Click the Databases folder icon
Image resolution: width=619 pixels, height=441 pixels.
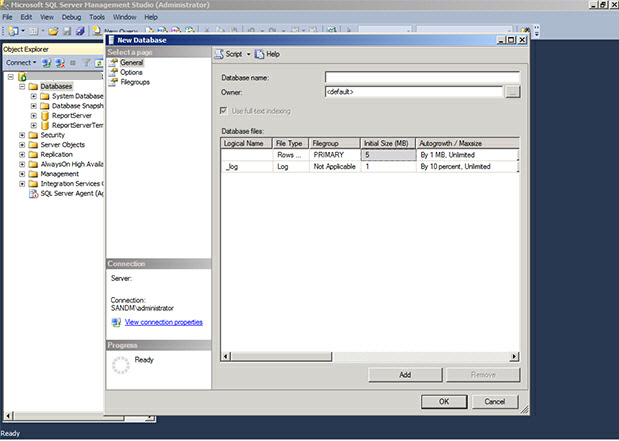[34, 86]
